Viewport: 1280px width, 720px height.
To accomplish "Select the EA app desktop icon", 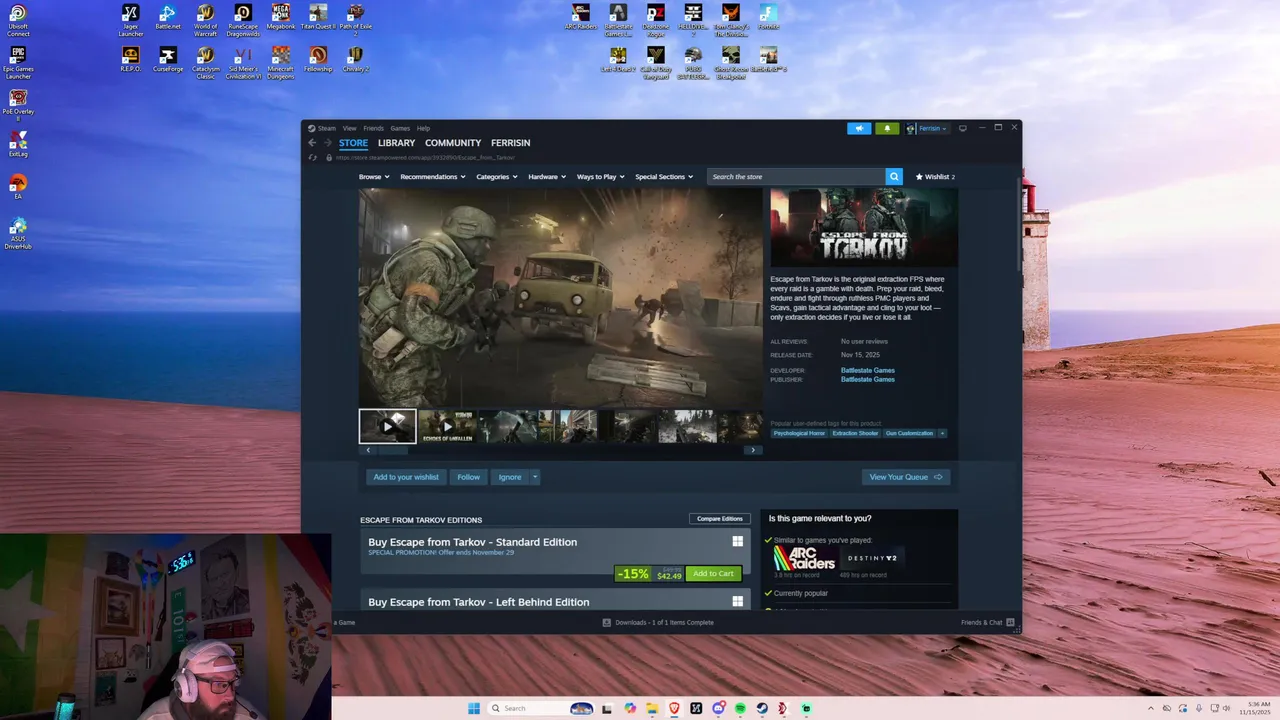I will (x=18, y=187).
